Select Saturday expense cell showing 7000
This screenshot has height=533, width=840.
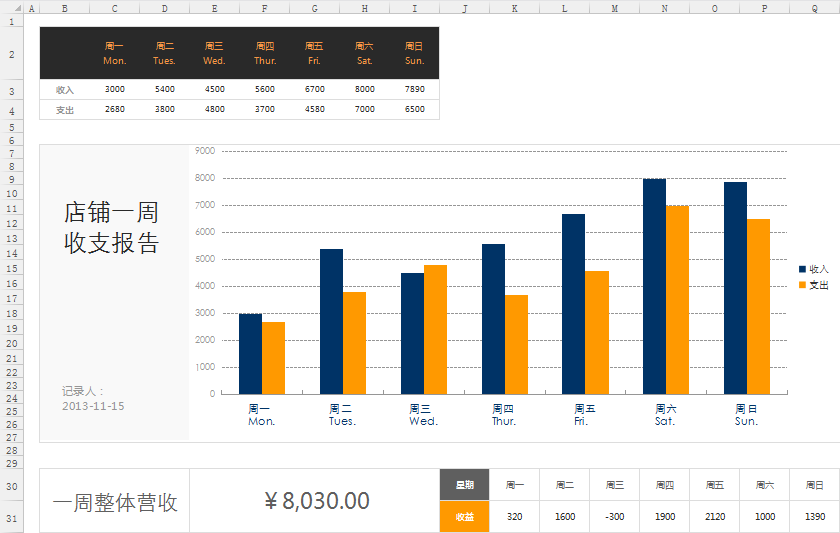click(364, 109)
